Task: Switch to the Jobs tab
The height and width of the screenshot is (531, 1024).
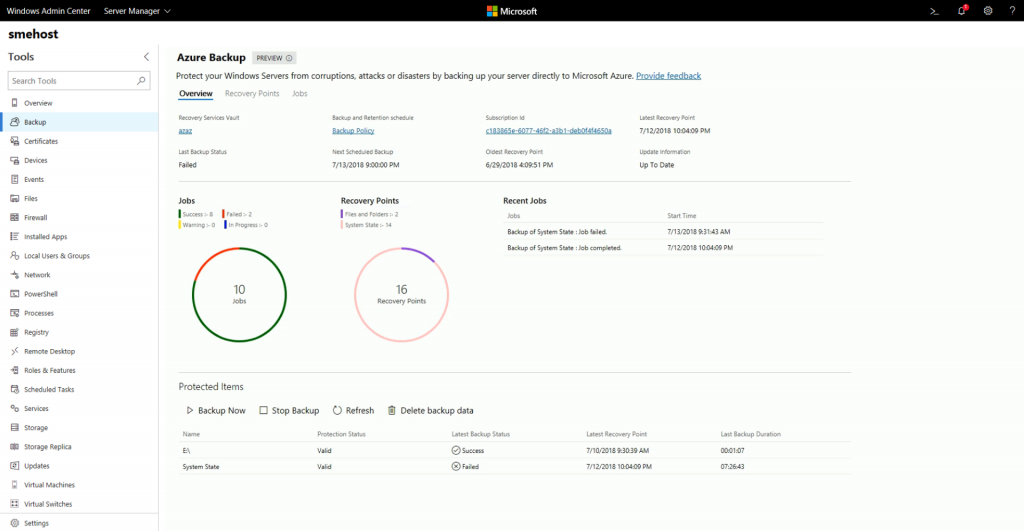Action: [x=299, y=93]
